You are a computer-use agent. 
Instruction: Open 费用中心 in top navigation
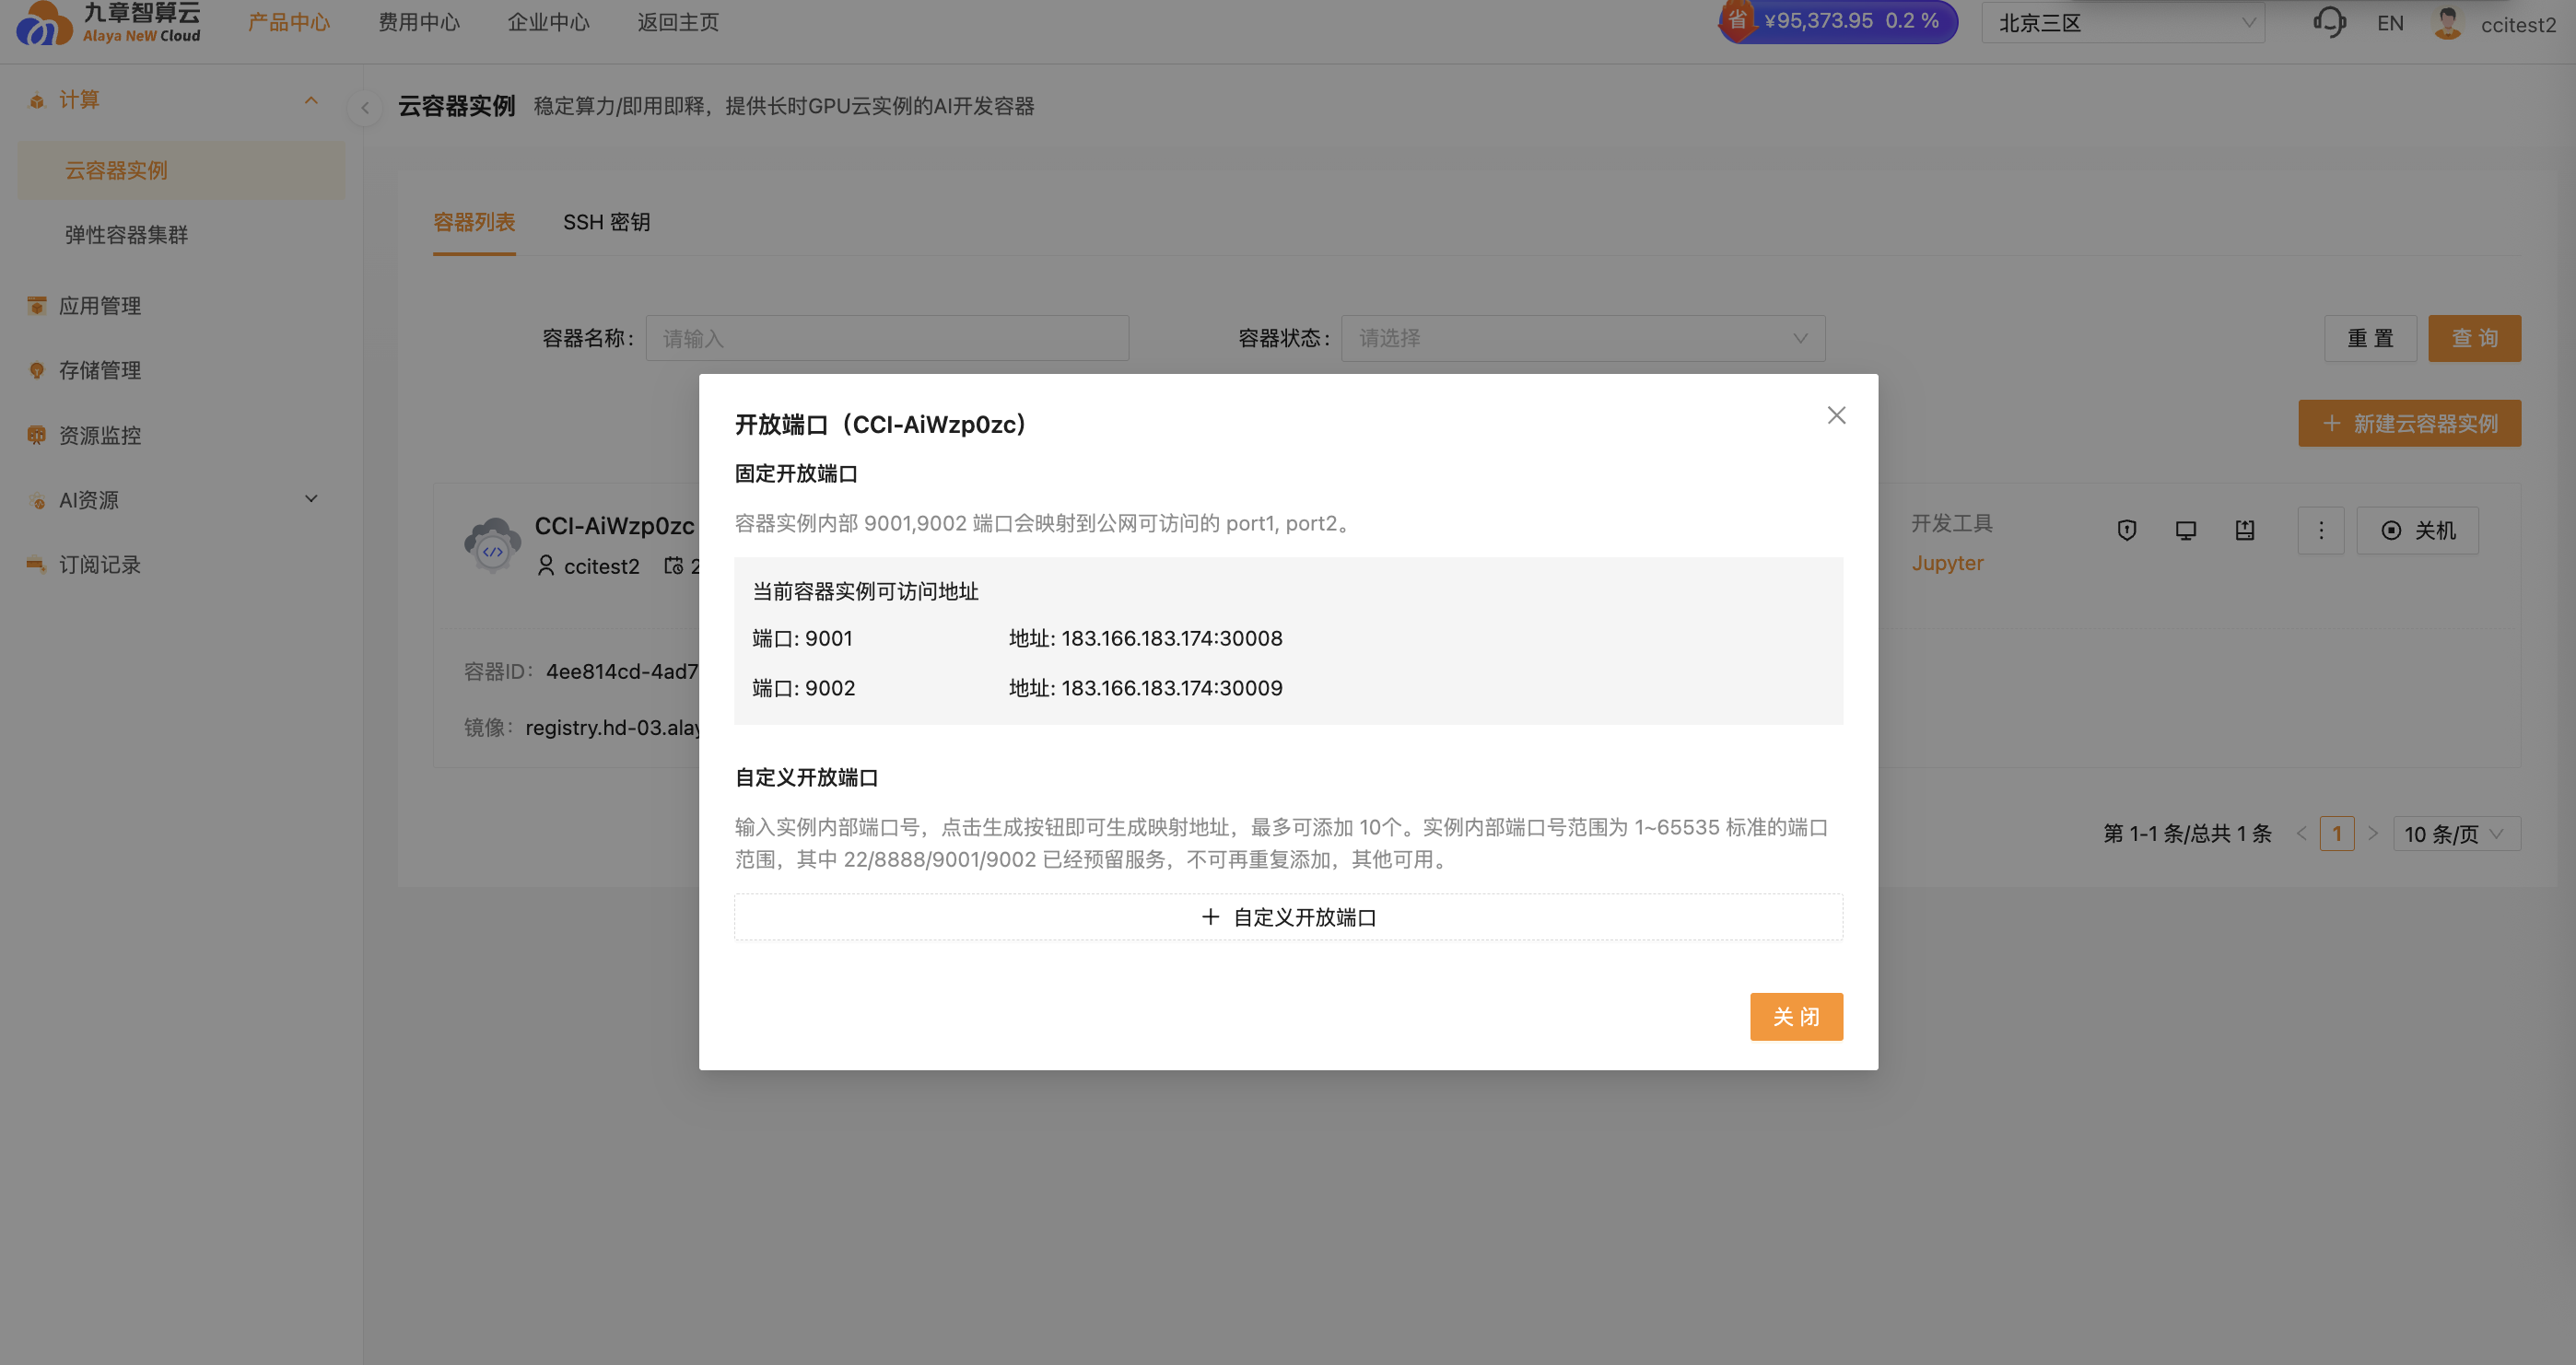tap(418, 22)
